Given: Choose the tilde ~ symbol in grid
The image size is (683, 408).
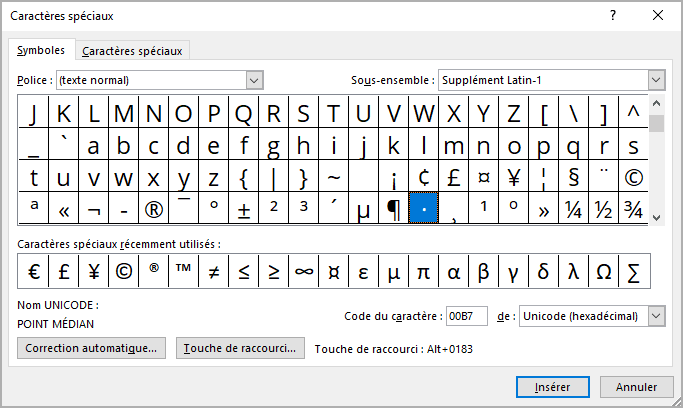Looking at the screenshot, I should tap(334, 176).
